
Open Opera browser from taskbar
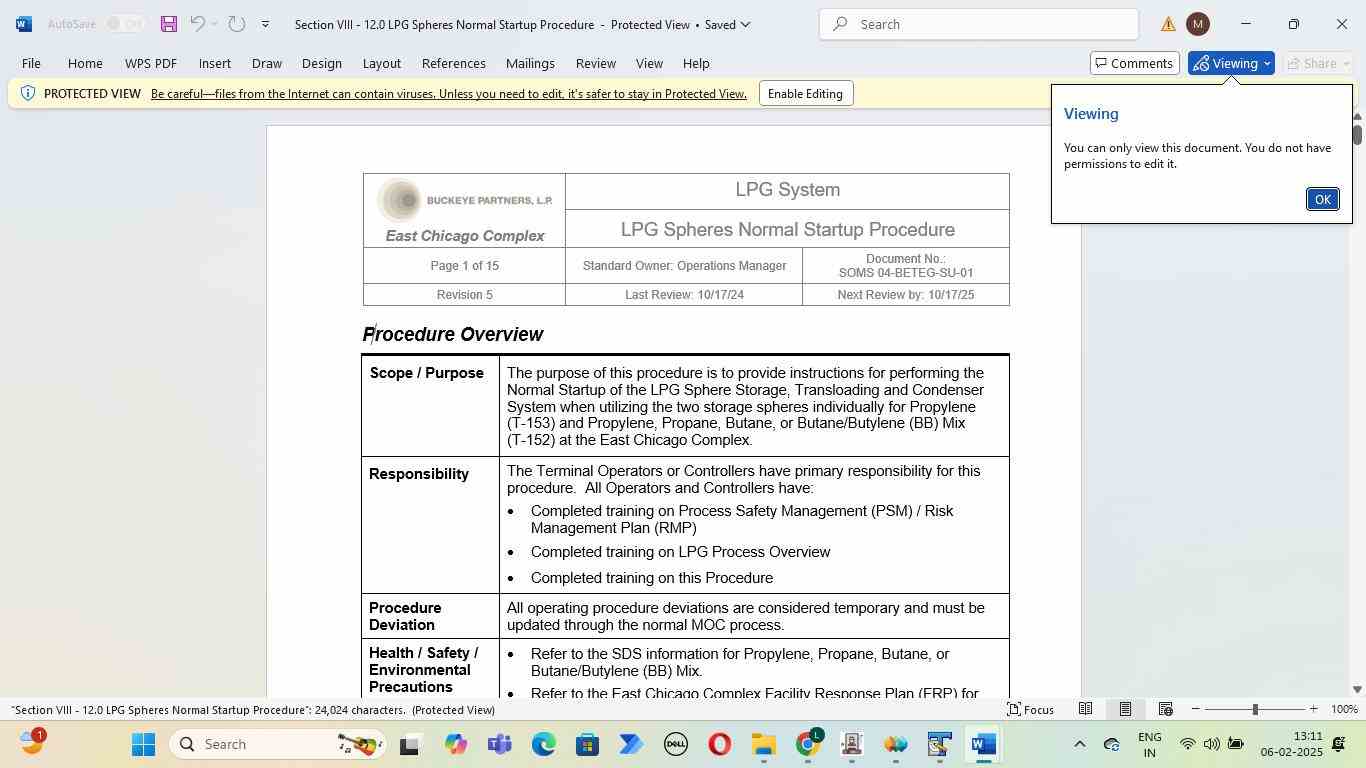pyautogui.click(x=720, y=744)
